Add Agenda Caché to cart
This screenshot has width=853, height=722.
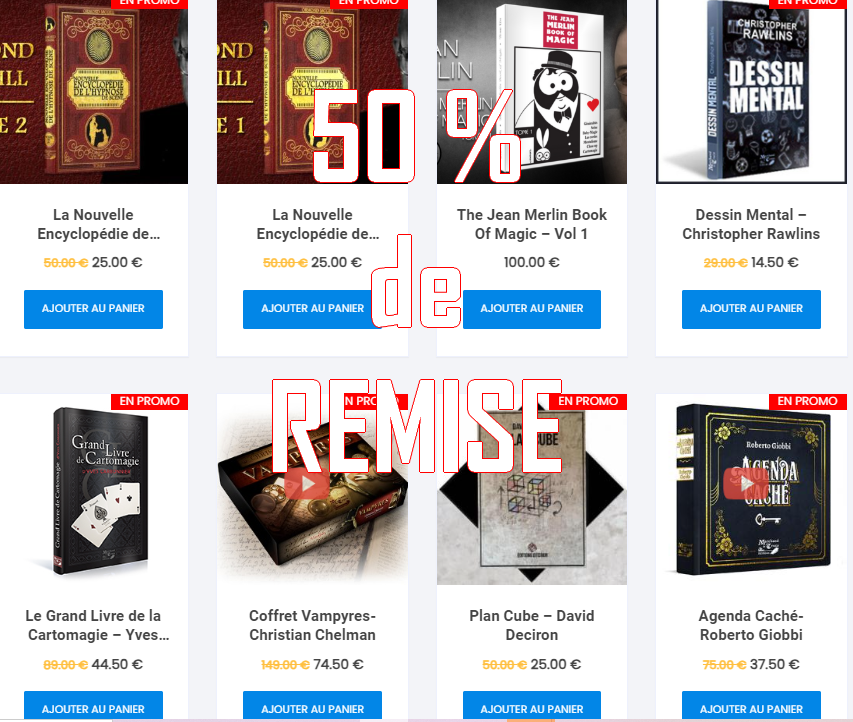pos(751,706)
